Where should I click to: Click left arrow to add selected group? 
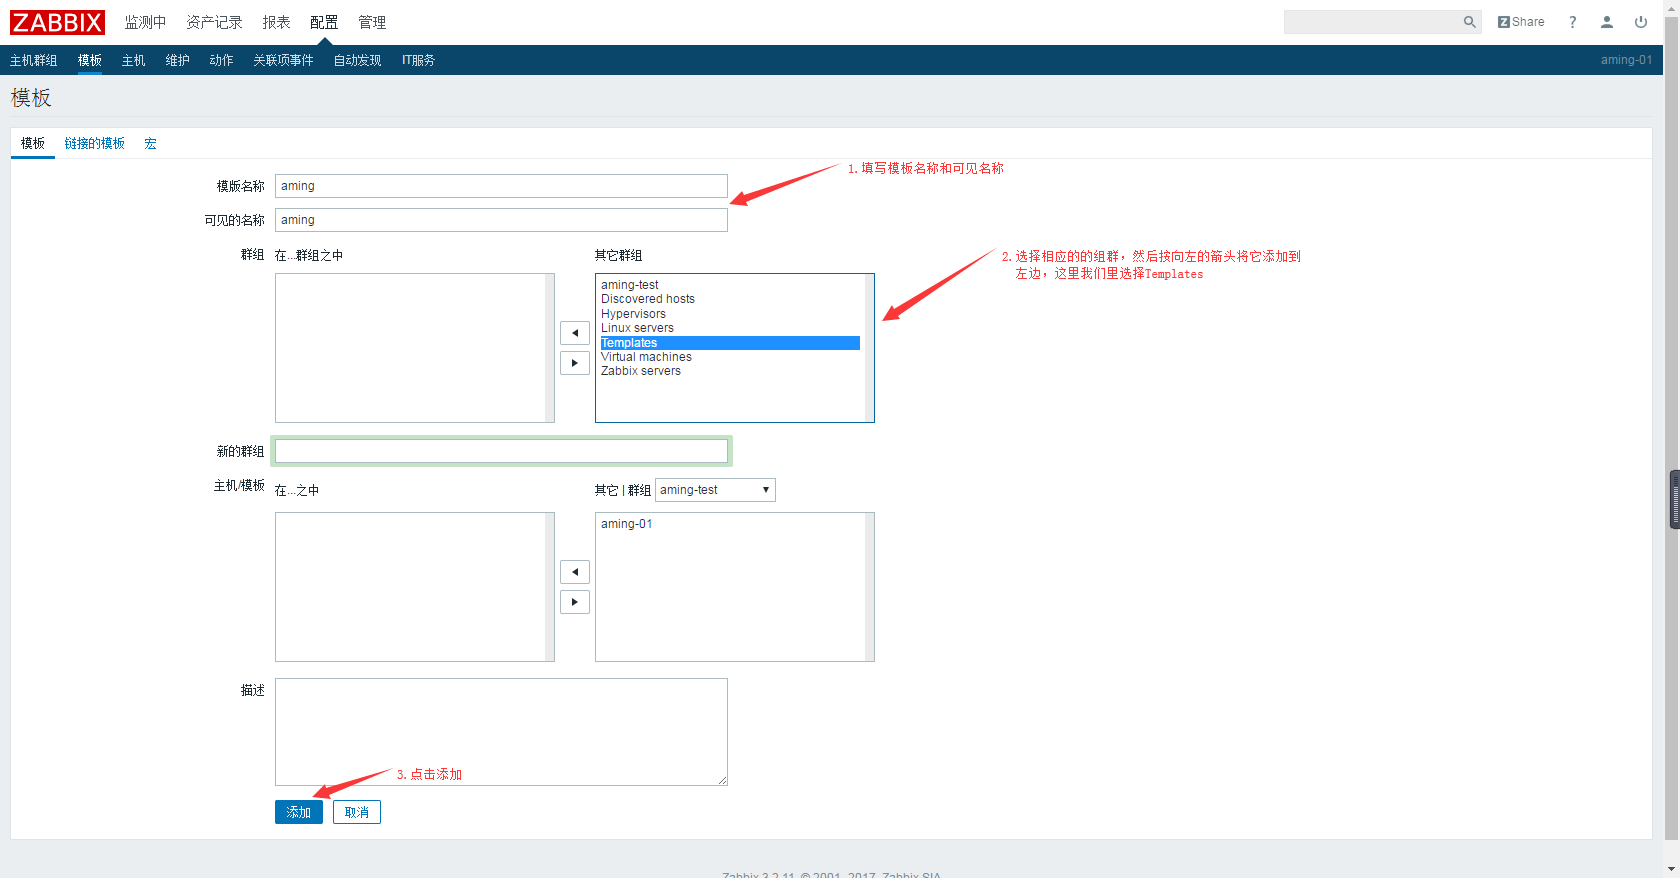tap(575, 333)
